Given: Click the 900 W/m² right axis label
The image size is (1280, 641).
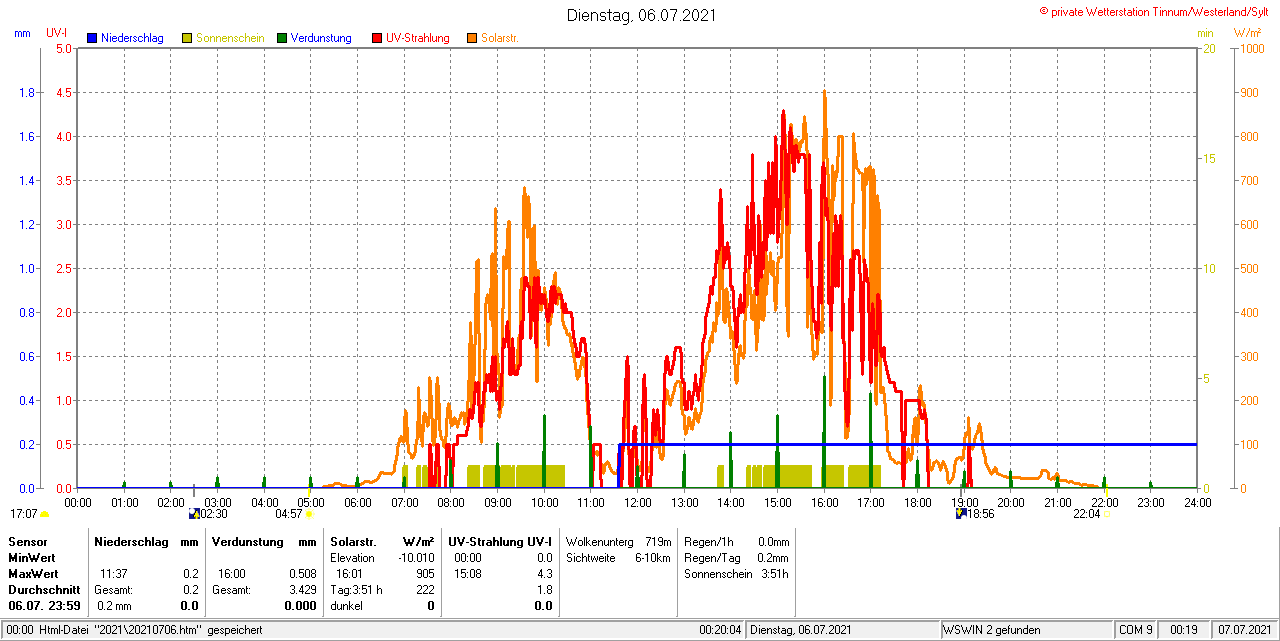Looking at the screenshot, I should (1248, 93).
